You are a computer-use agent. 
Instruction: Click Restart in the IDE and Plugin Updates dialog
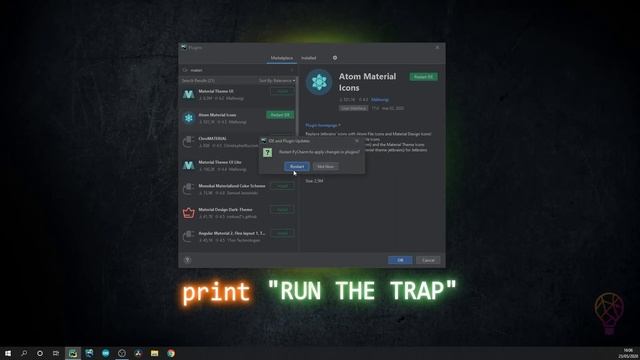(x=297, y=167)
